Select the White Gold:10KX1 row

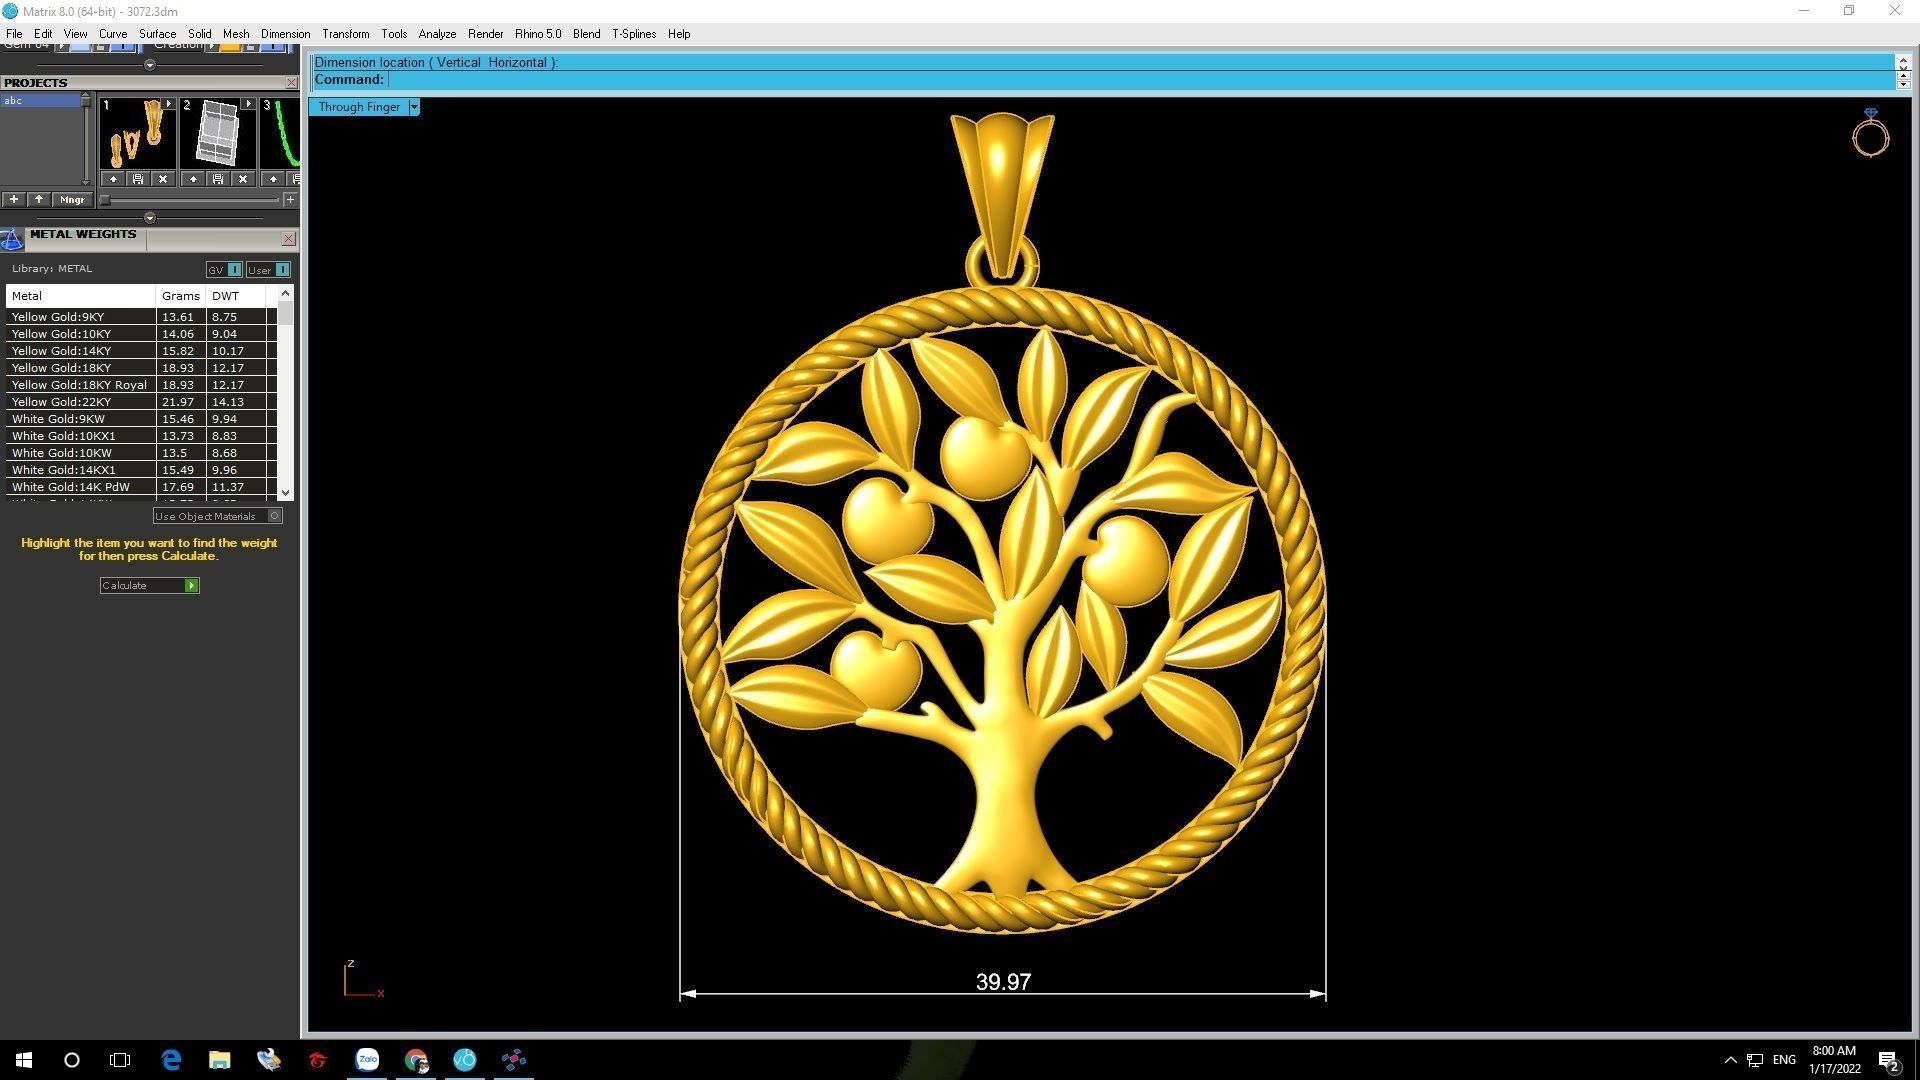pos(141,436)
